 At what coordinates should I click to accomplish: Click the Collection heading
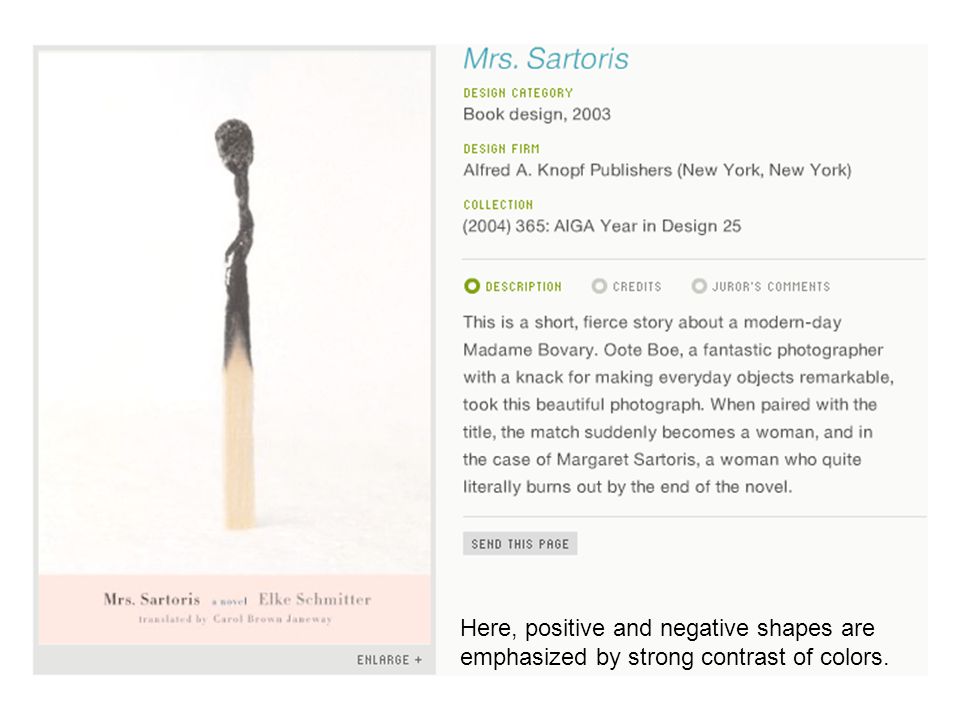[498, 204]
